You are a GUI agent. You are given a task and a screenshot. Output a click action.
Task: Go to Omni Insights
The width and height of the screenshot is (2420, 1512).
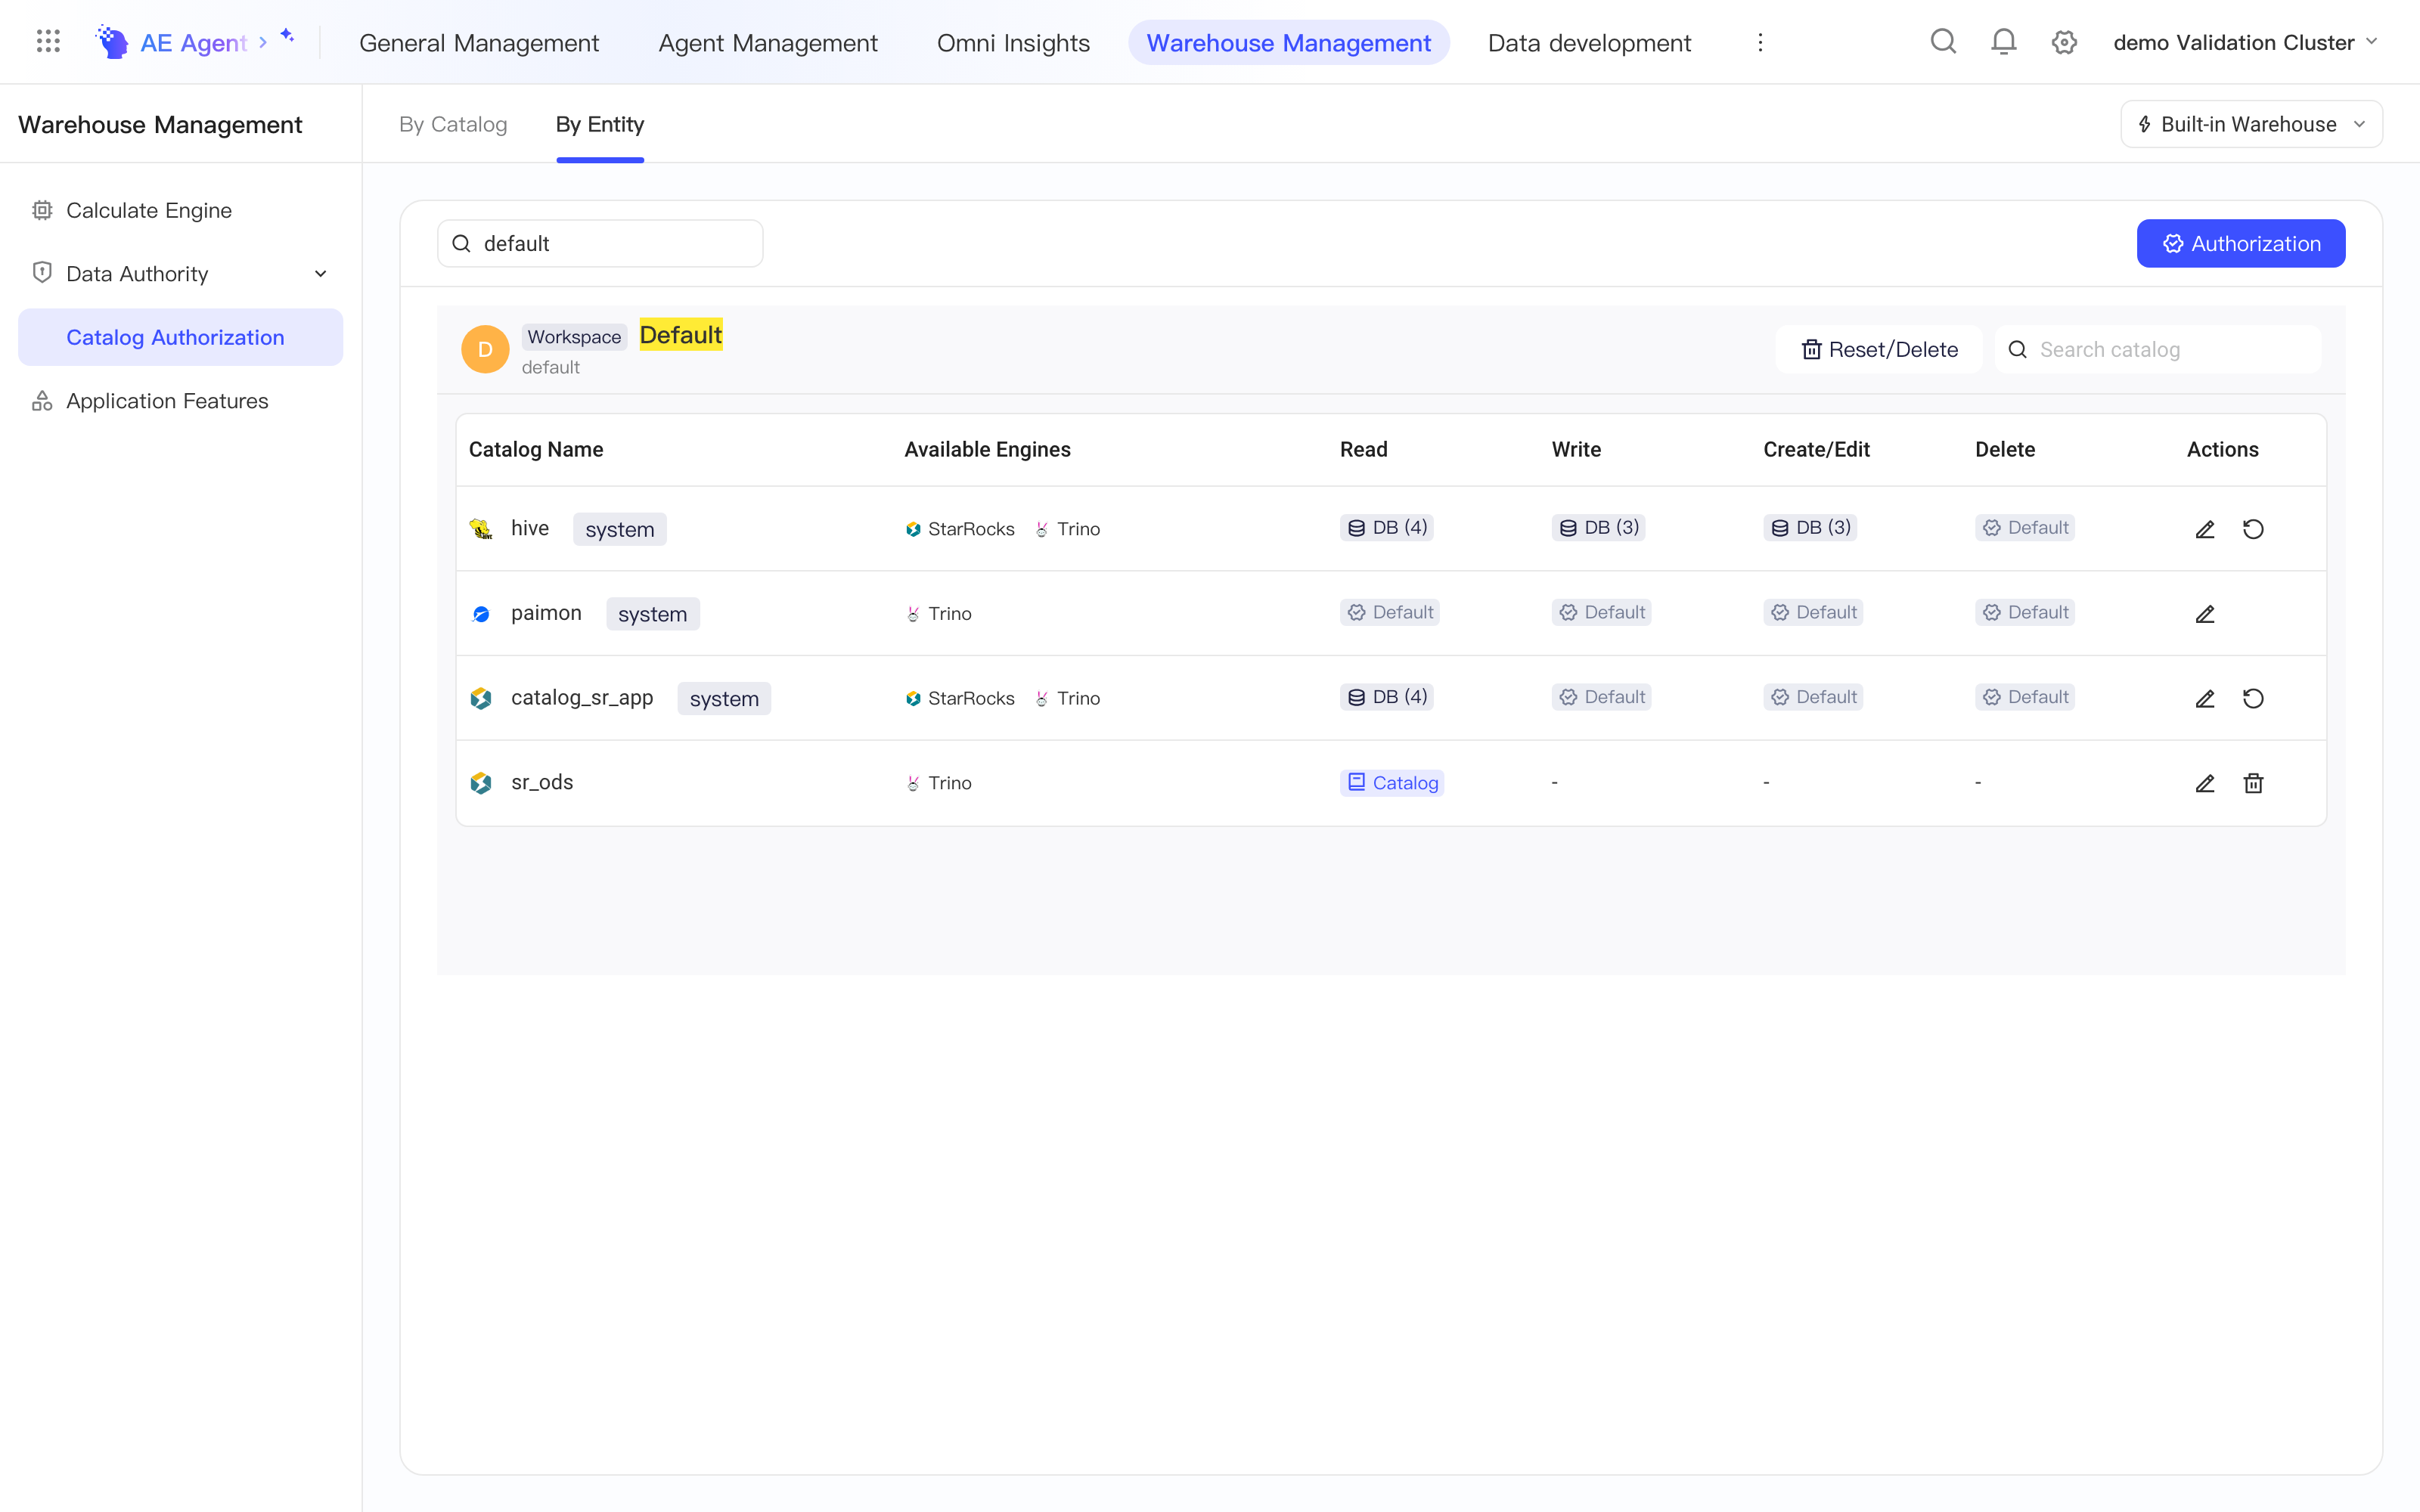click(1013, 42)
